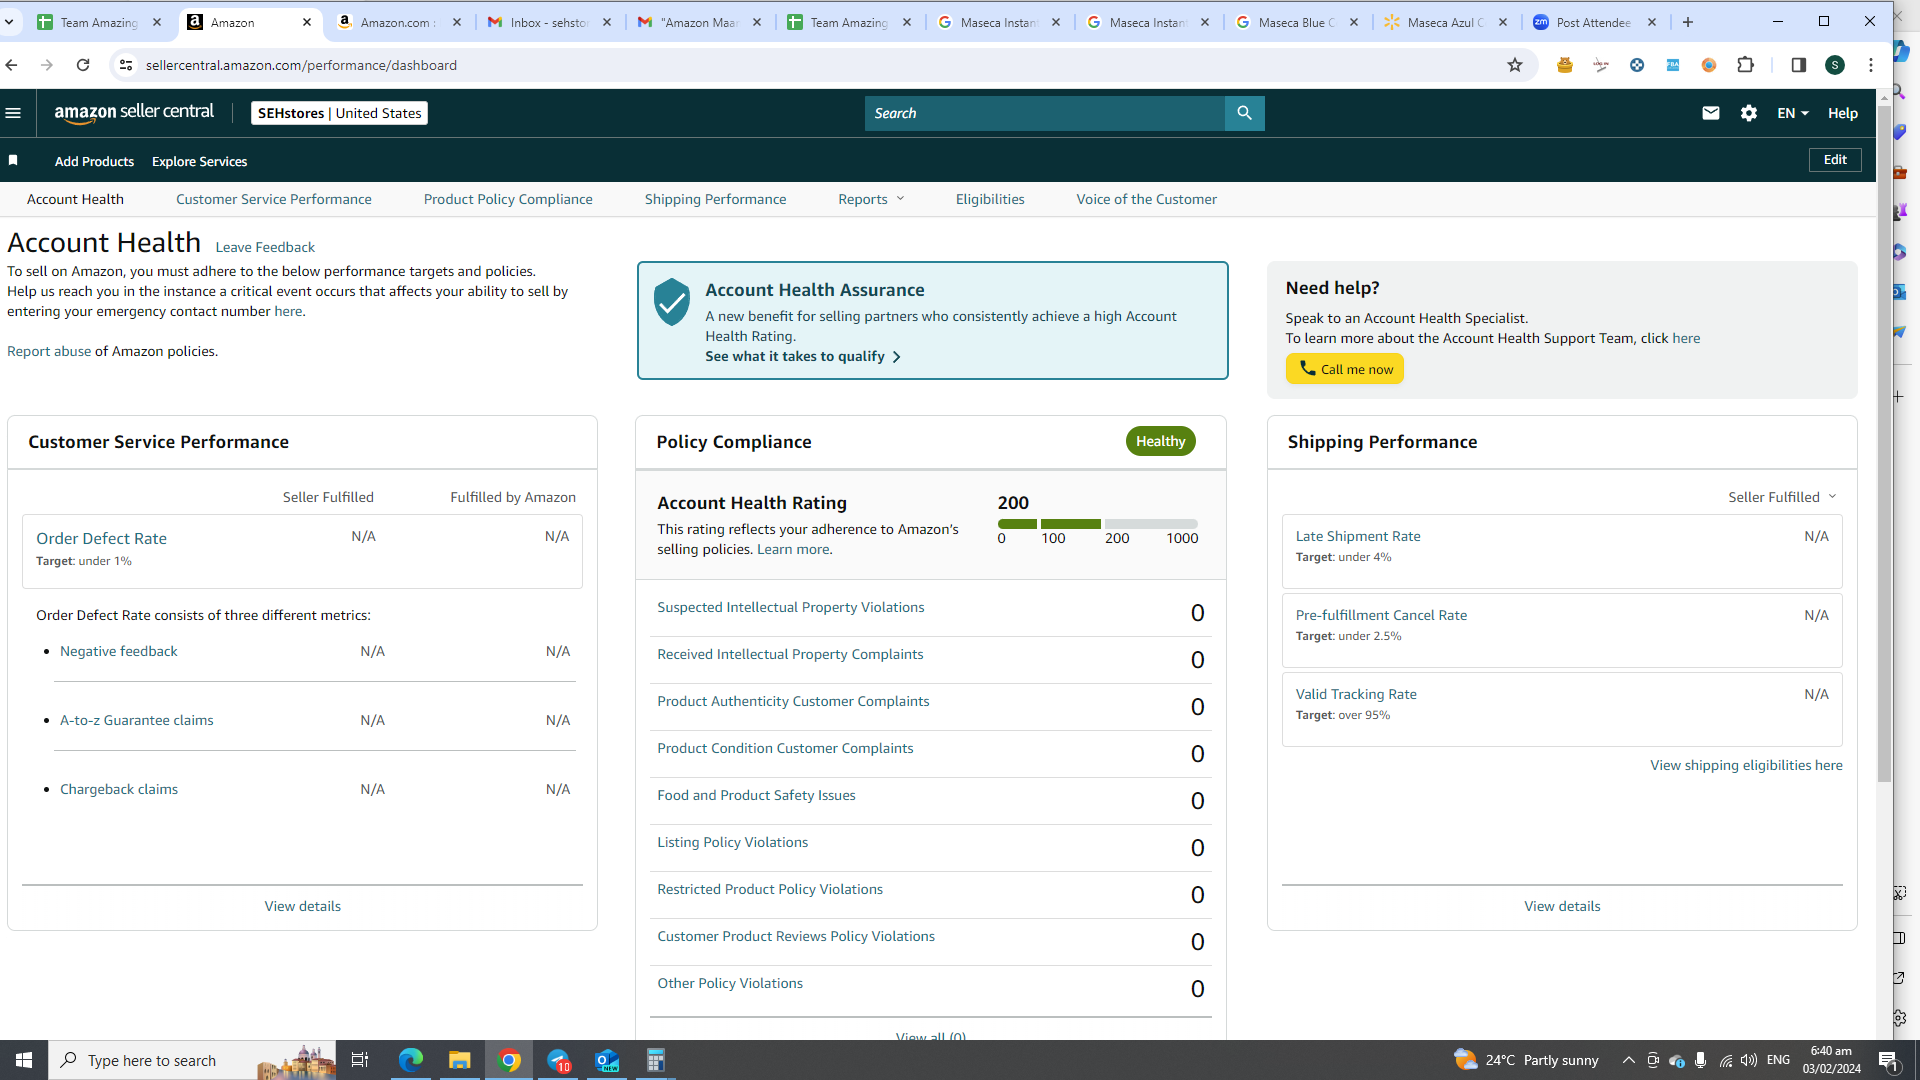This screenshot has height=1080, width=1920.
Task: Open the Chrome three-dot menu
Action: 1871,65
